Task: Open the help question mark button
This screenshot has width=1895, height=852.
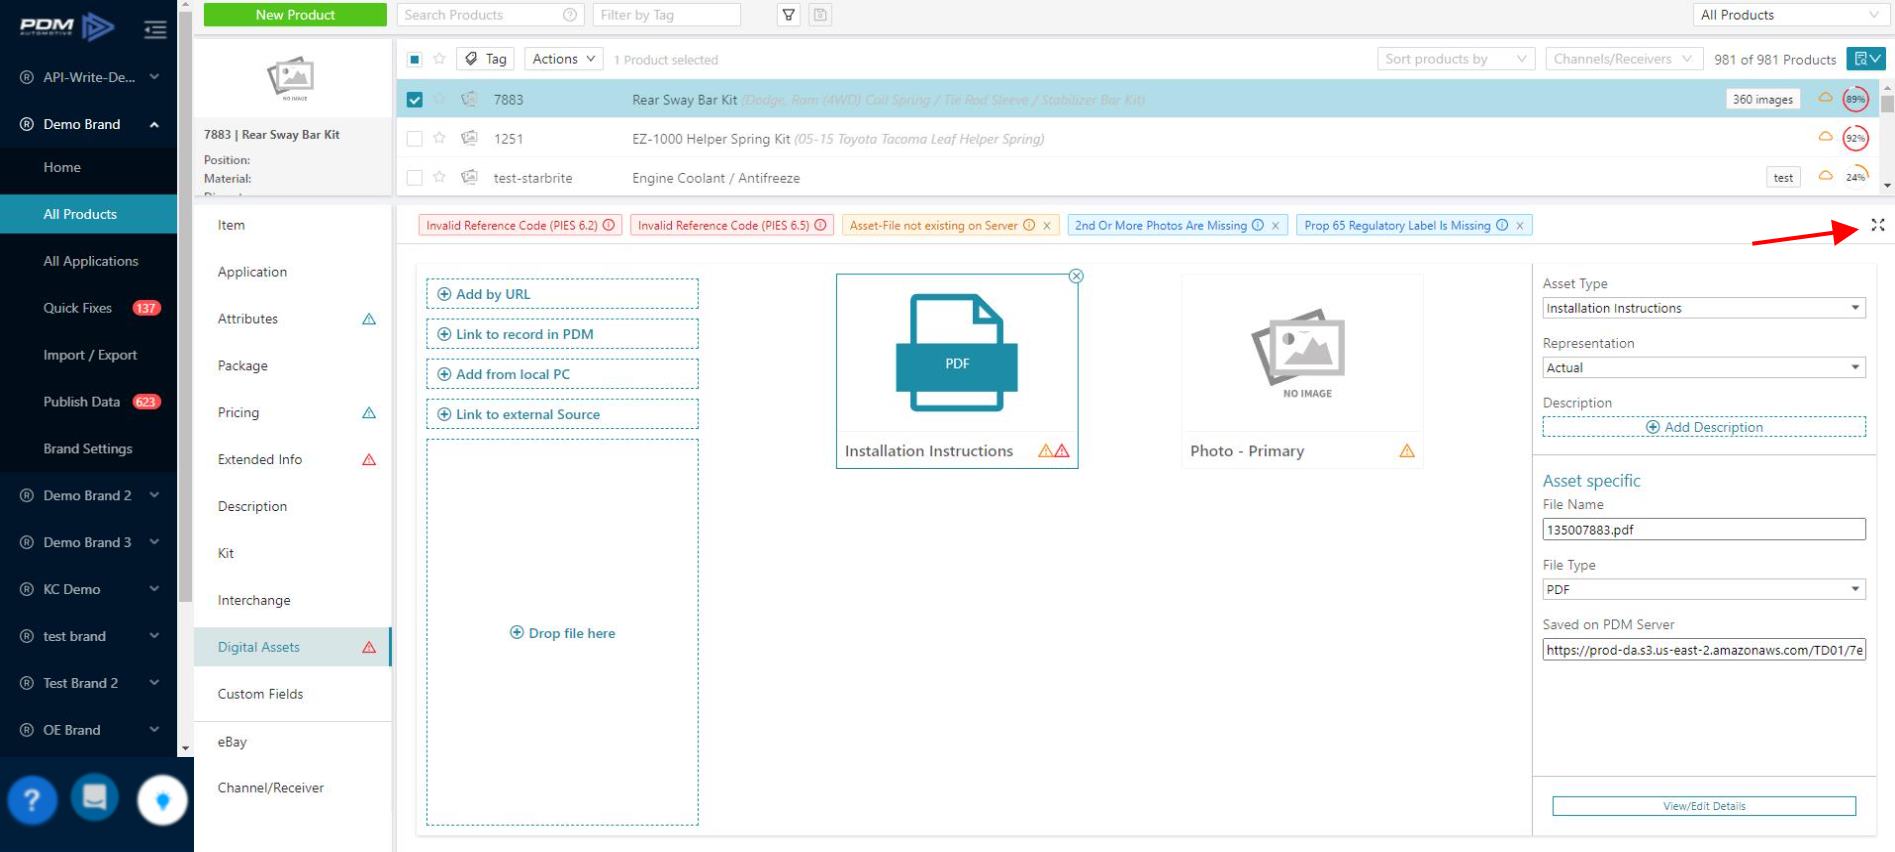Action: pos(32,800)
